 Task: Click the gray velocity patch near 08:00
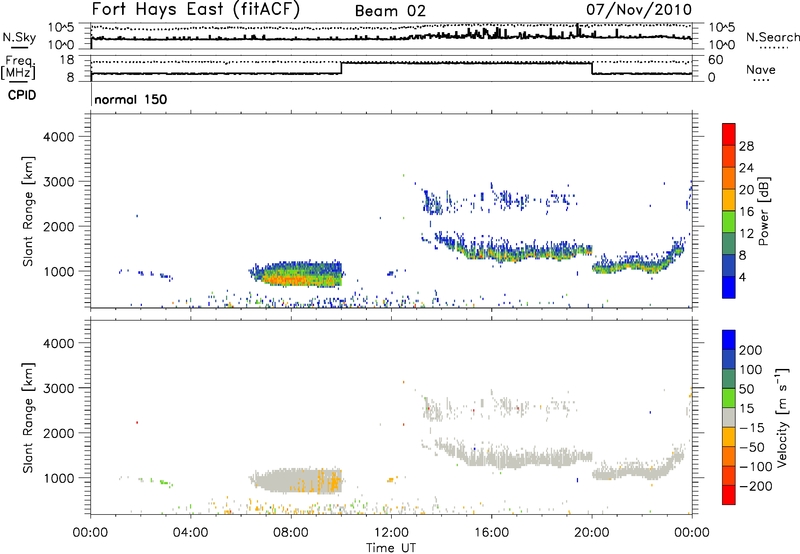pyautogui.click(x=298, y=481)
